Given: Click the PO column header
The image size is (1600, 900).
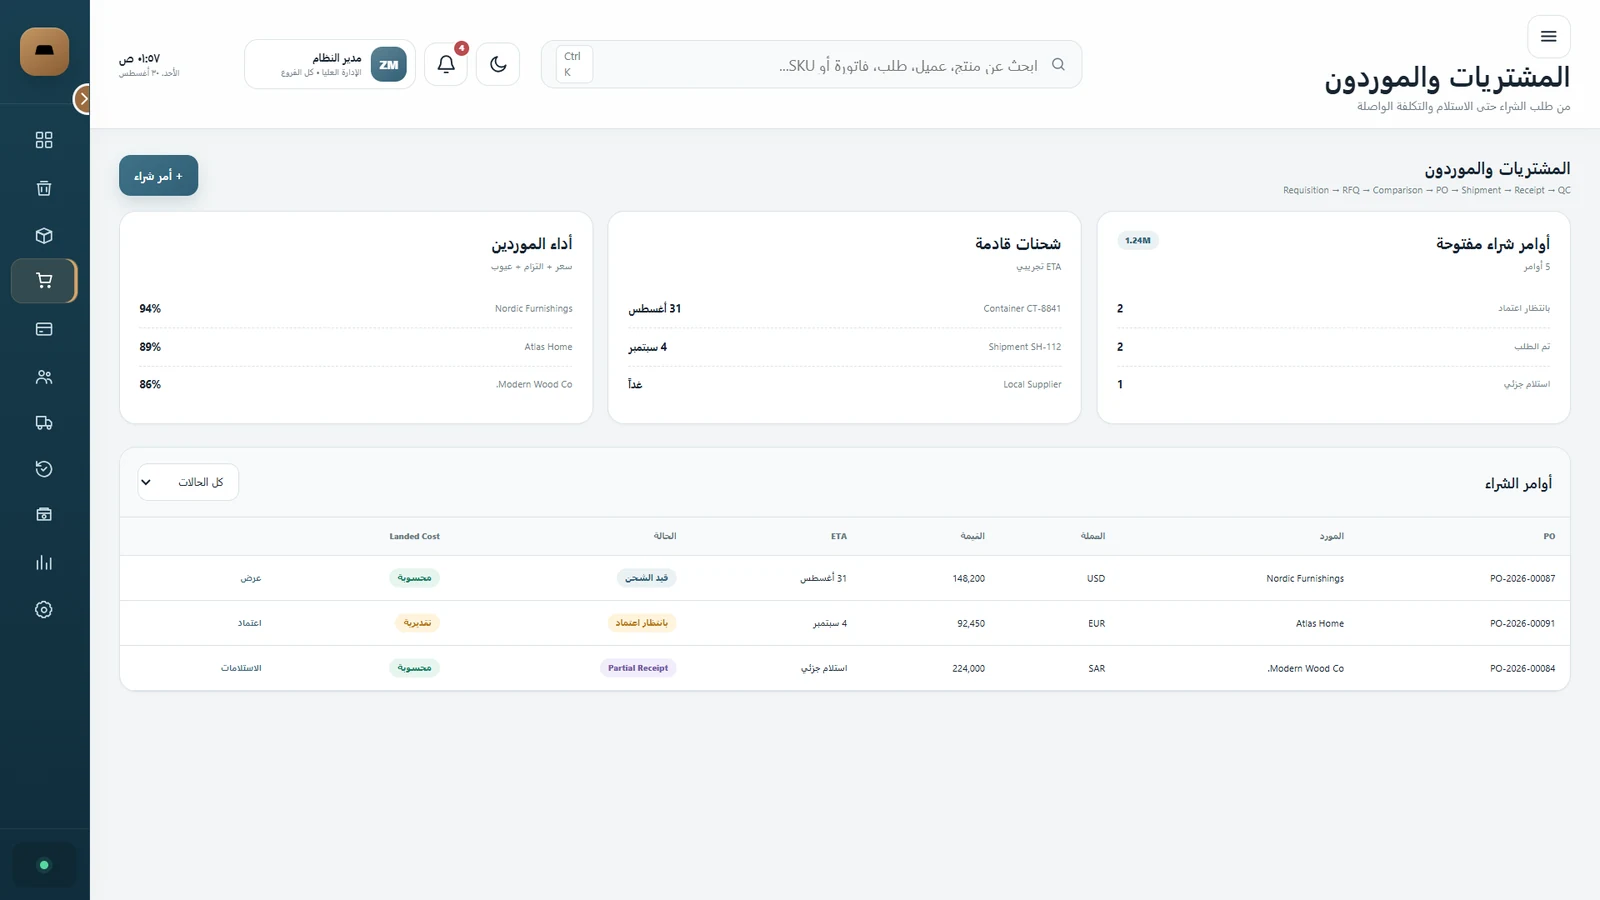Looking at the screenshot, I should click(x=1549, y=537).
